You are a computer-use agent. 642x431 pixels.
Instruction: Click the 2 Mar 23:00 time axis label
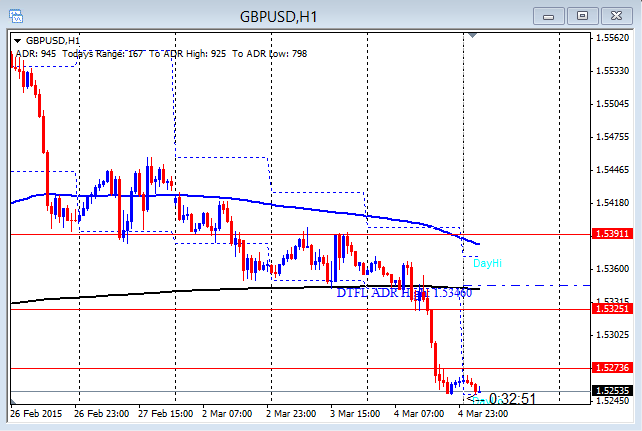[291, 414]
